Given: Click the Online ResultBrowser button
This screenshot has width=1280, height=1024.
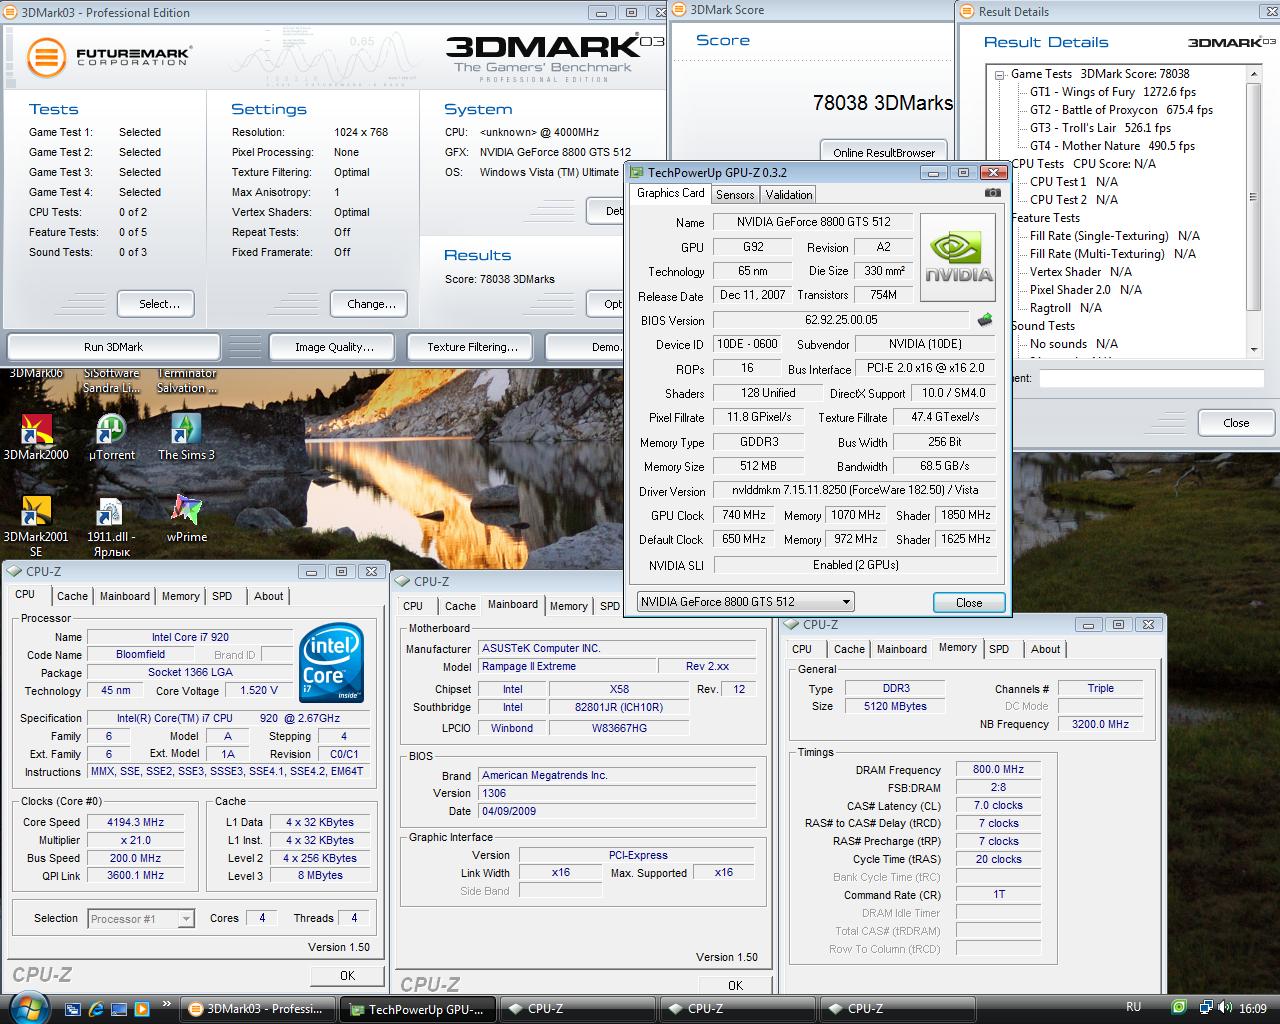Looking at the screenshot, I should coord(883,152).
